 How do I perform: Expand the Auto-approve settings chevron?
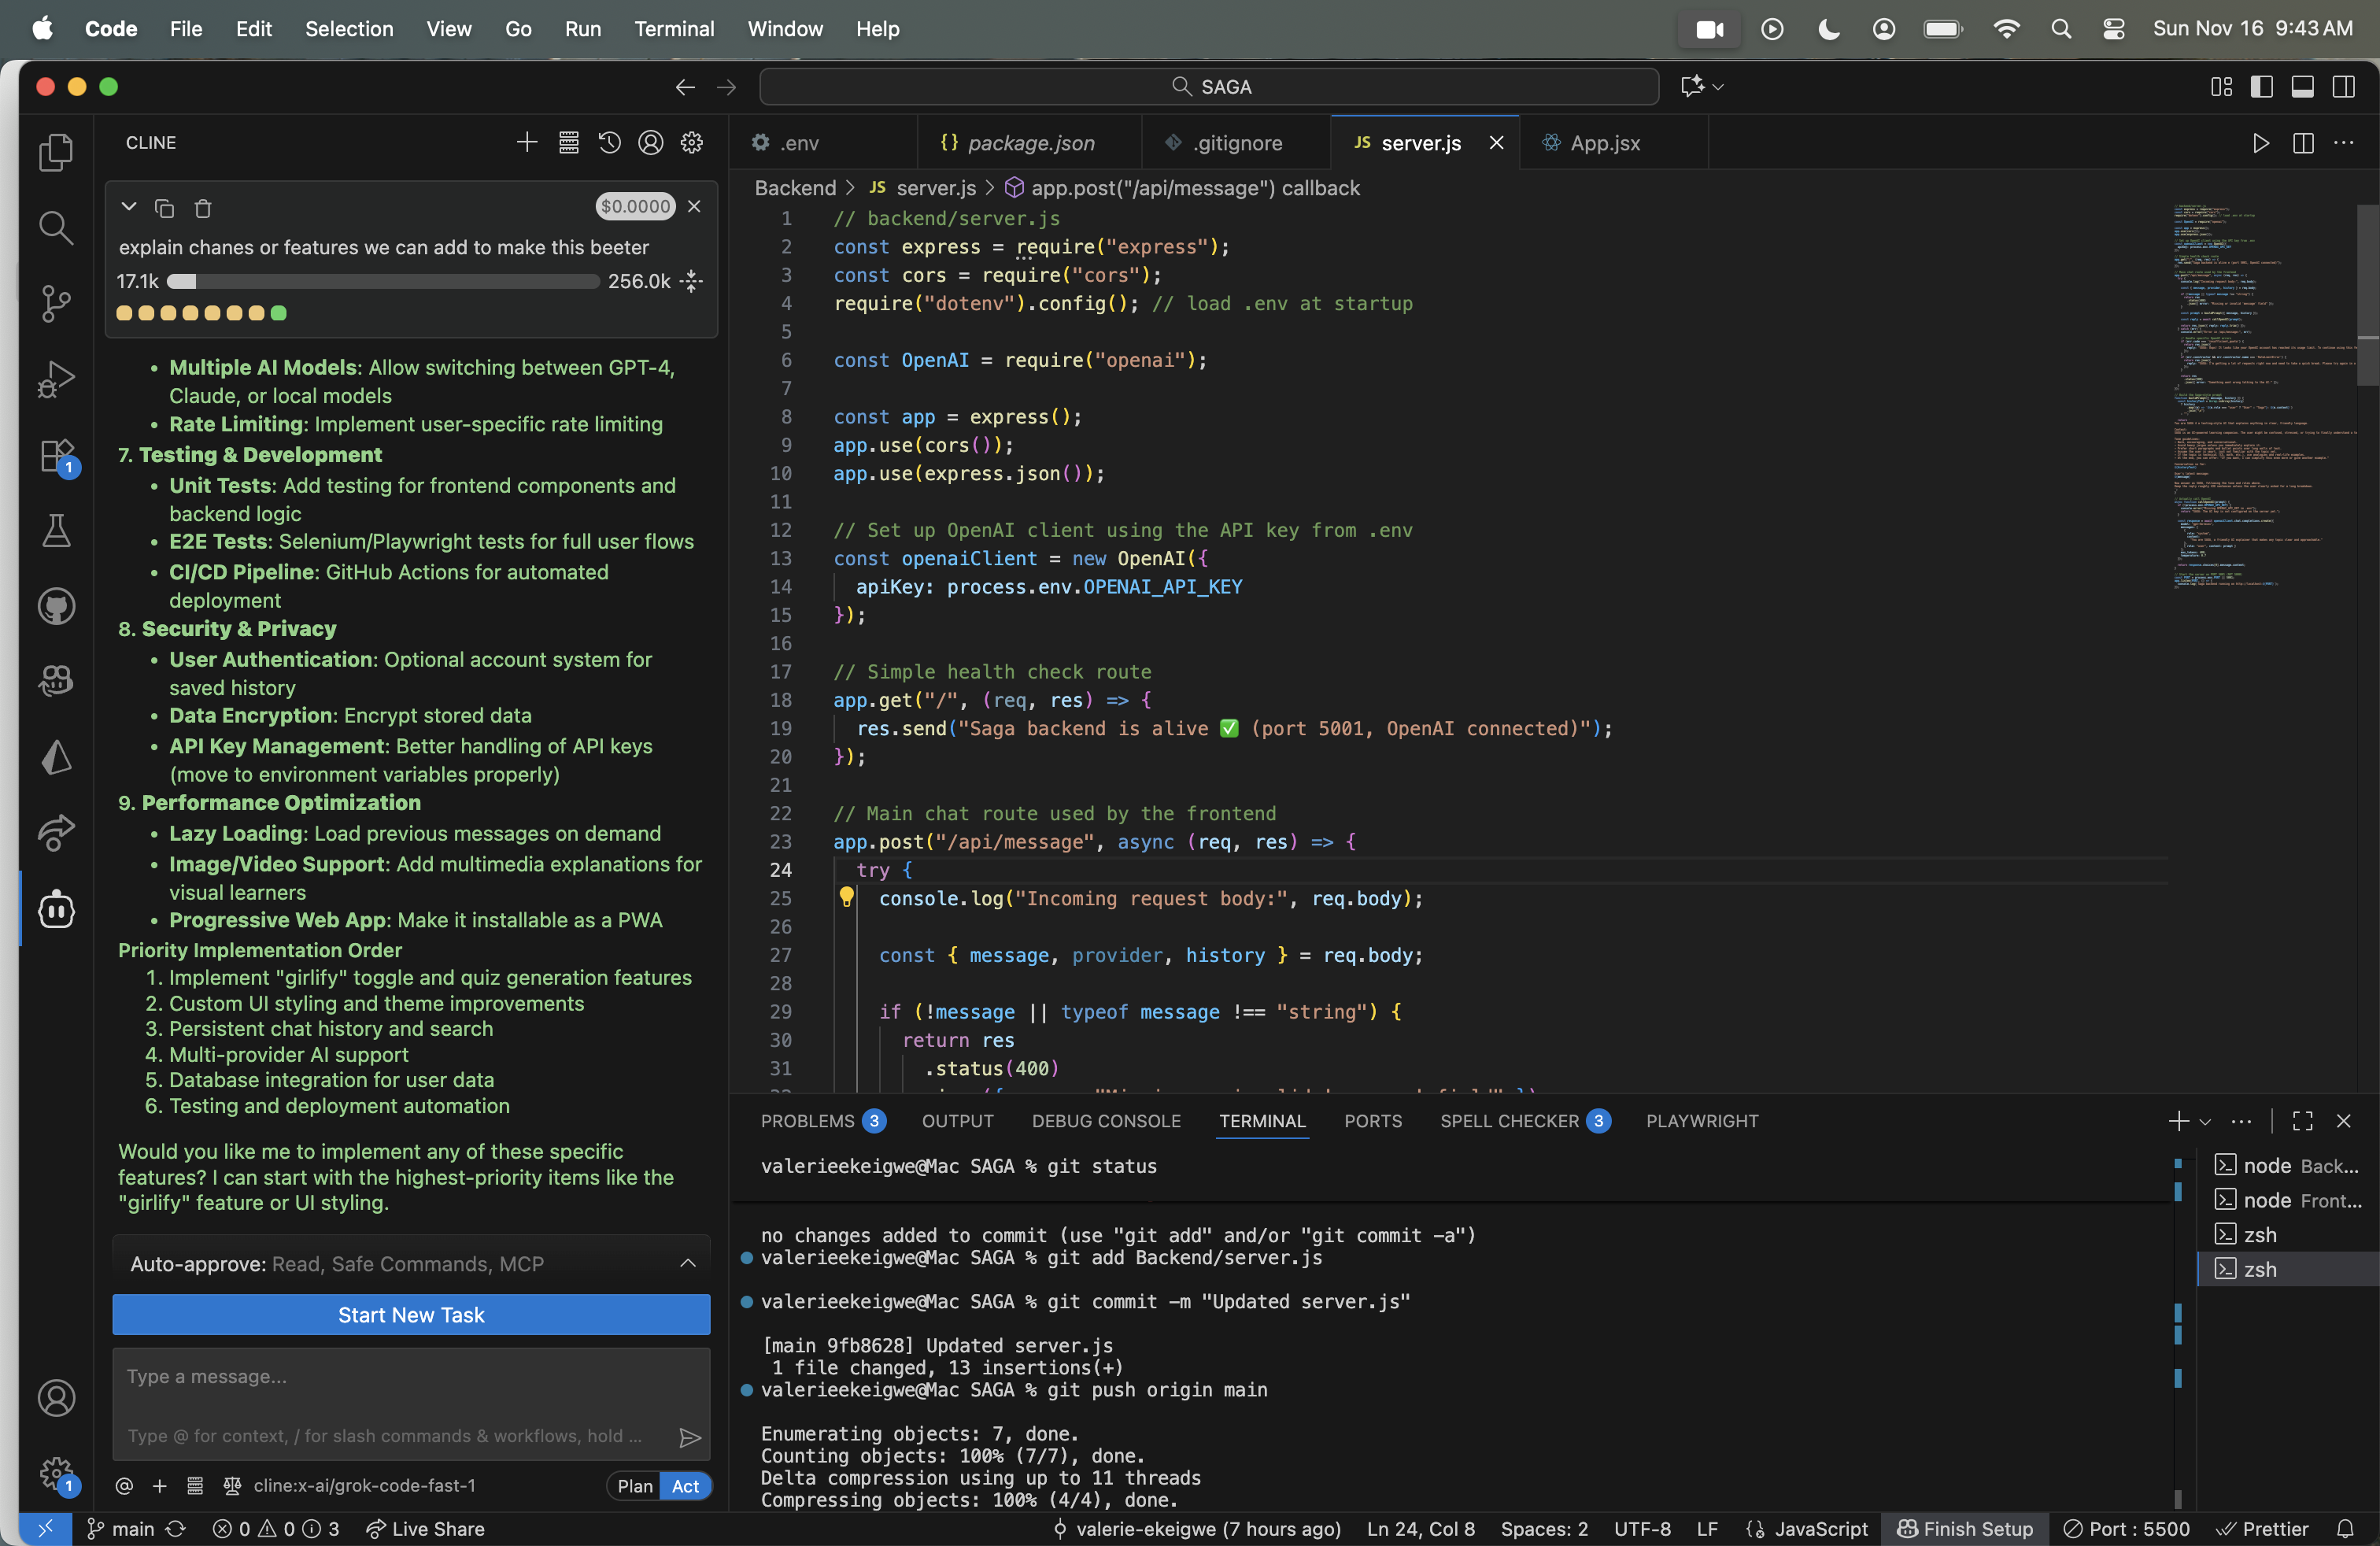point(688,1263)
